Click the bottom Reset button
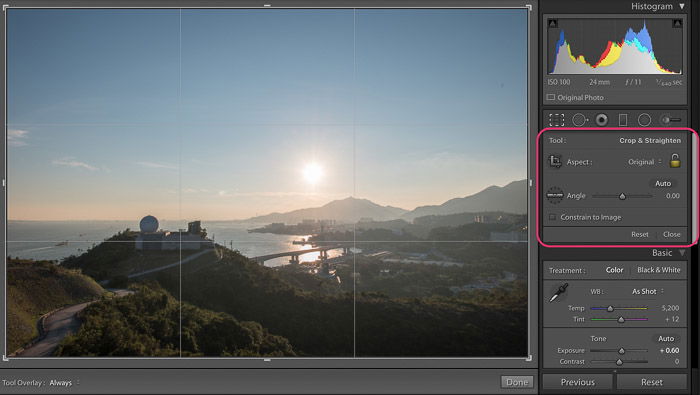Image resolution: width=700 pixels, height=395 pixels. click(x=652, y=383)
